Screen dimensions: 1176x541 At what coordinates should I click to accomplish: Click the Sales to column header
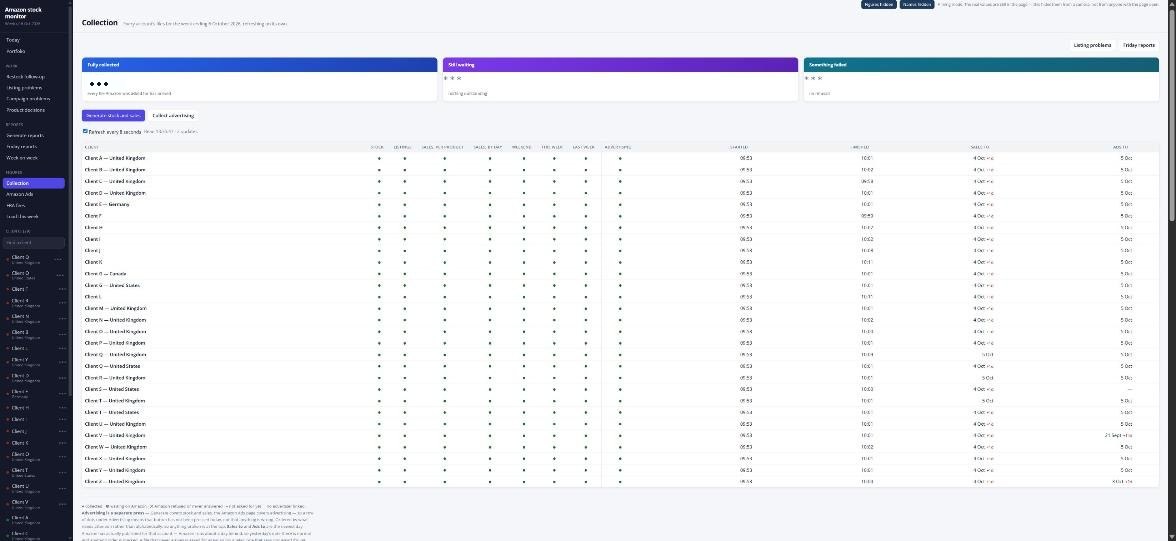981,147
